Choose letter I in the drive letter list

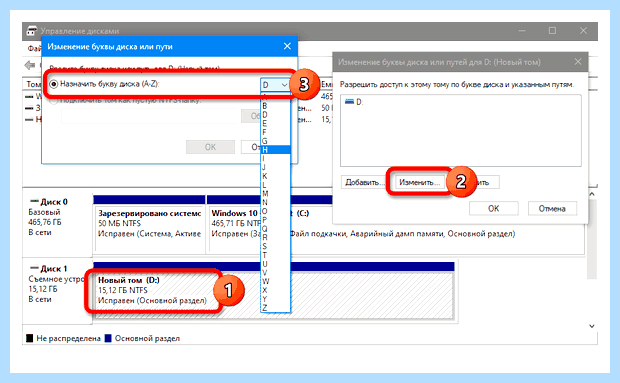[275, 158]
